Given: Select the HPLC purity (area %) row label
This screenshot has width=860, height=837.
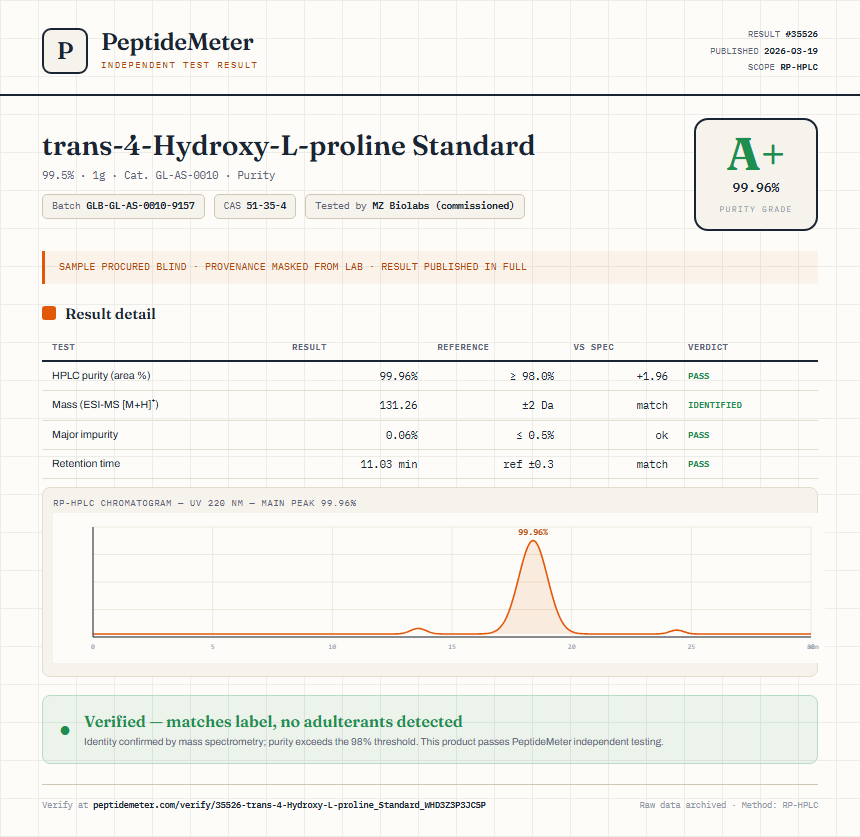Looking at the screenshot, I should pos(101,376).
